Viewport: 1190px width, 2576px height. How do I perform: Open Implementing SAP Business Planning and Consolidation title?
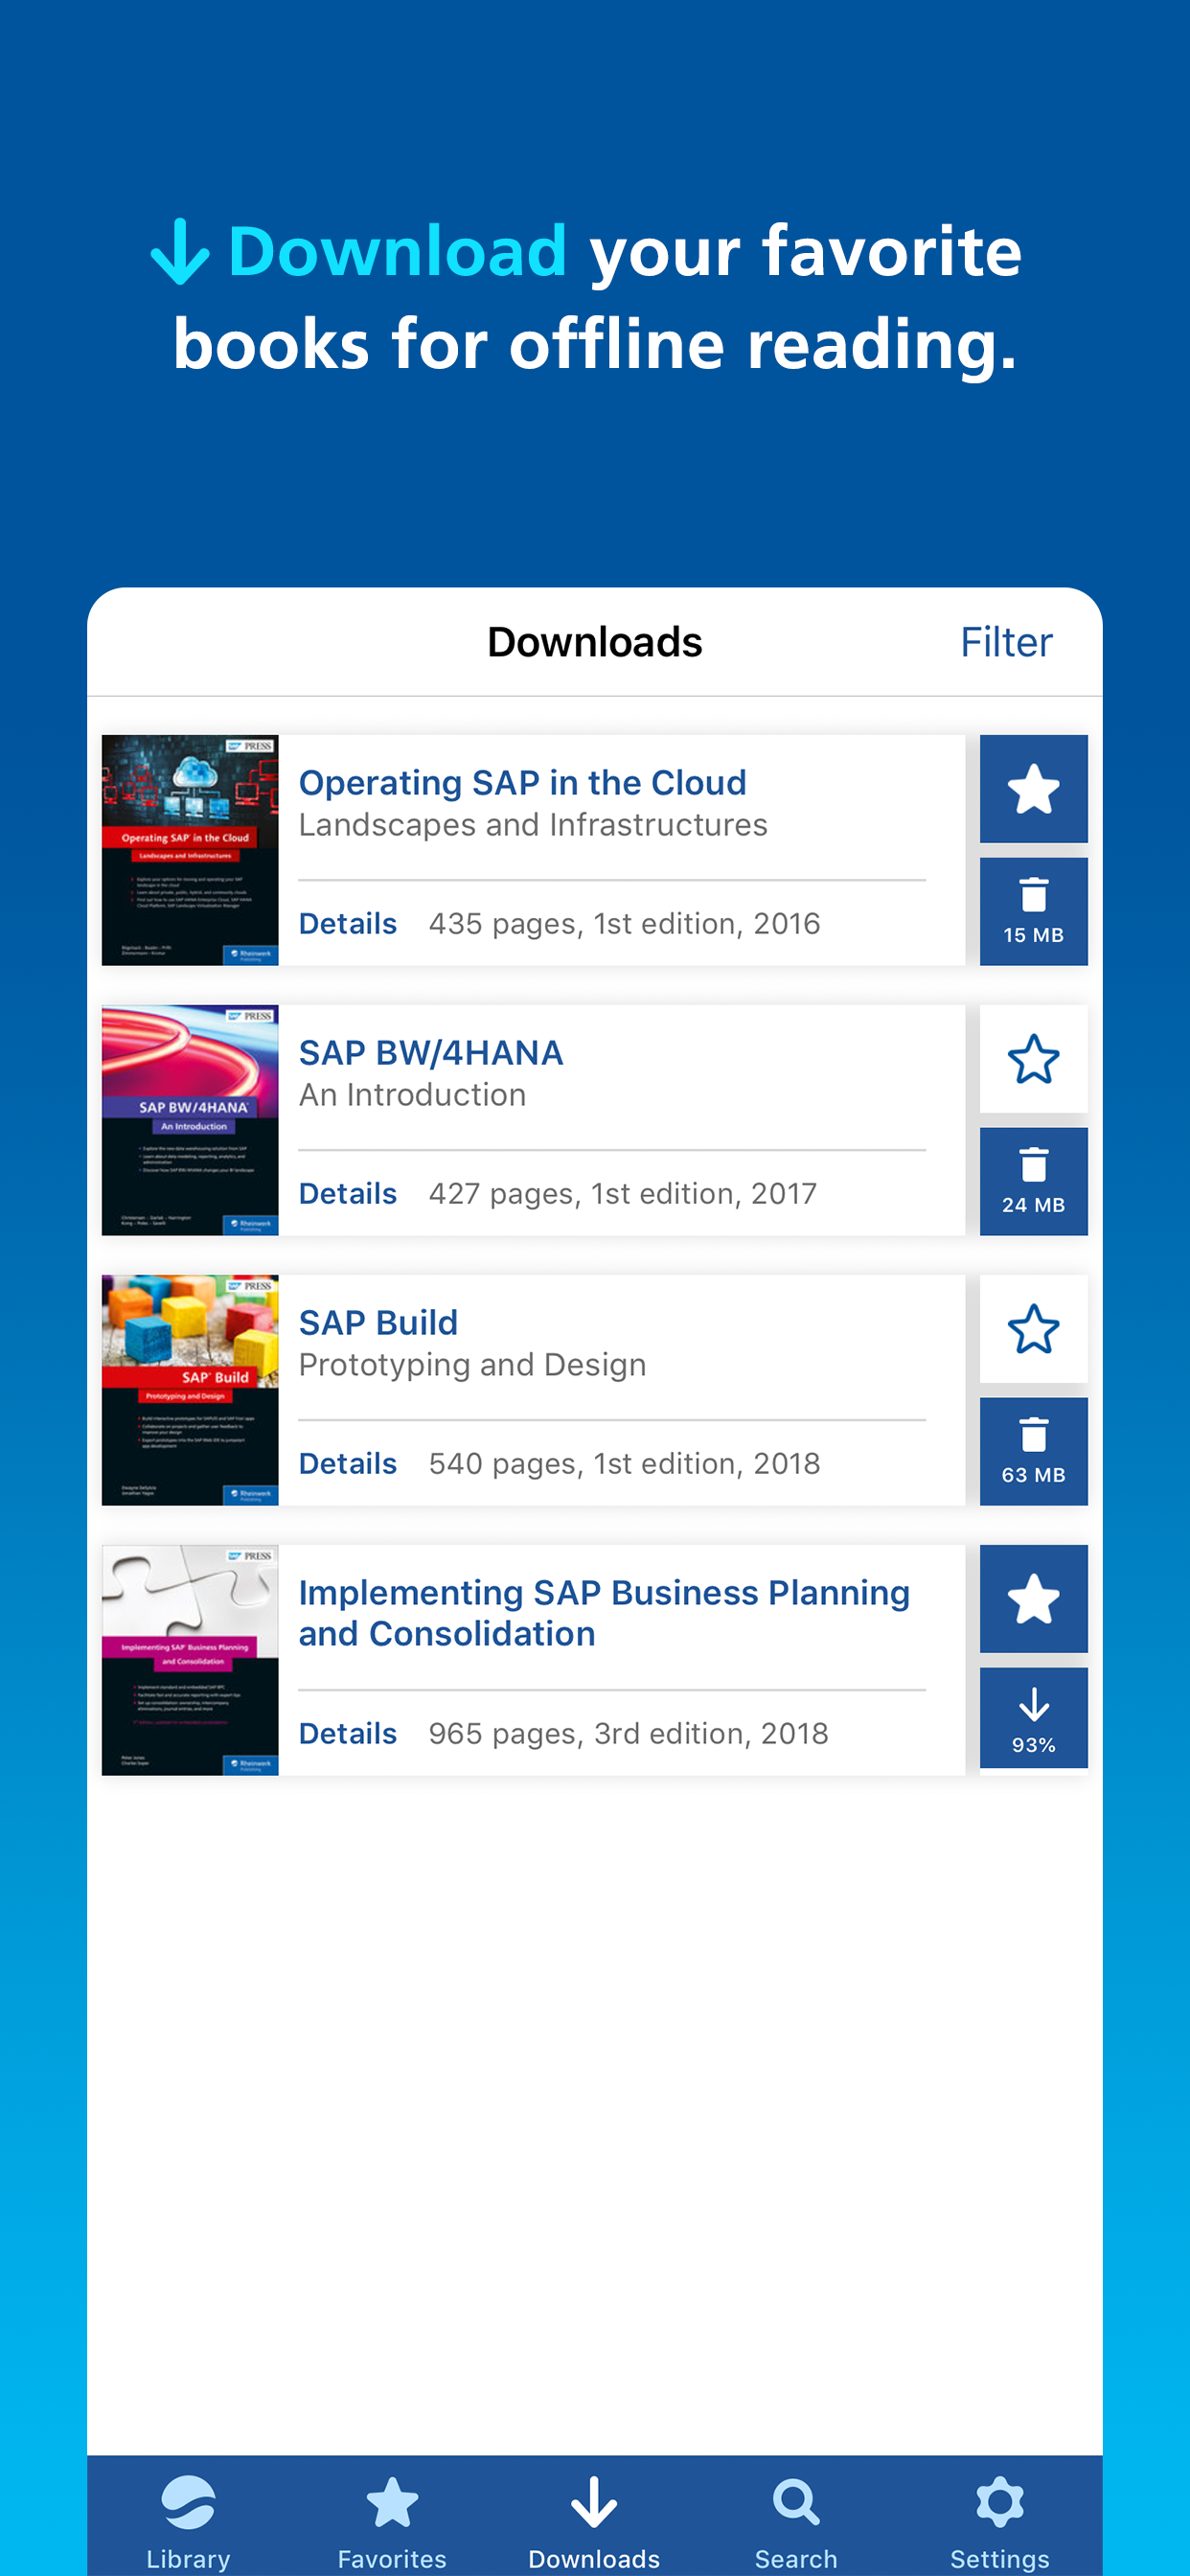(x=604, y=1612)
